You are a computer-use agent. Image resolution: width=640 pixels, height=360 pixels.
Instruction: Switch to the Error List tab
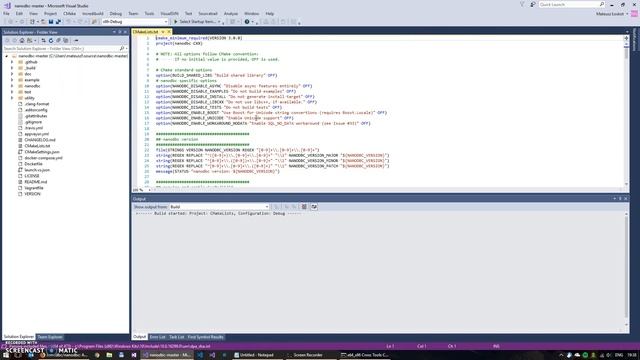[x=158, y=337]
